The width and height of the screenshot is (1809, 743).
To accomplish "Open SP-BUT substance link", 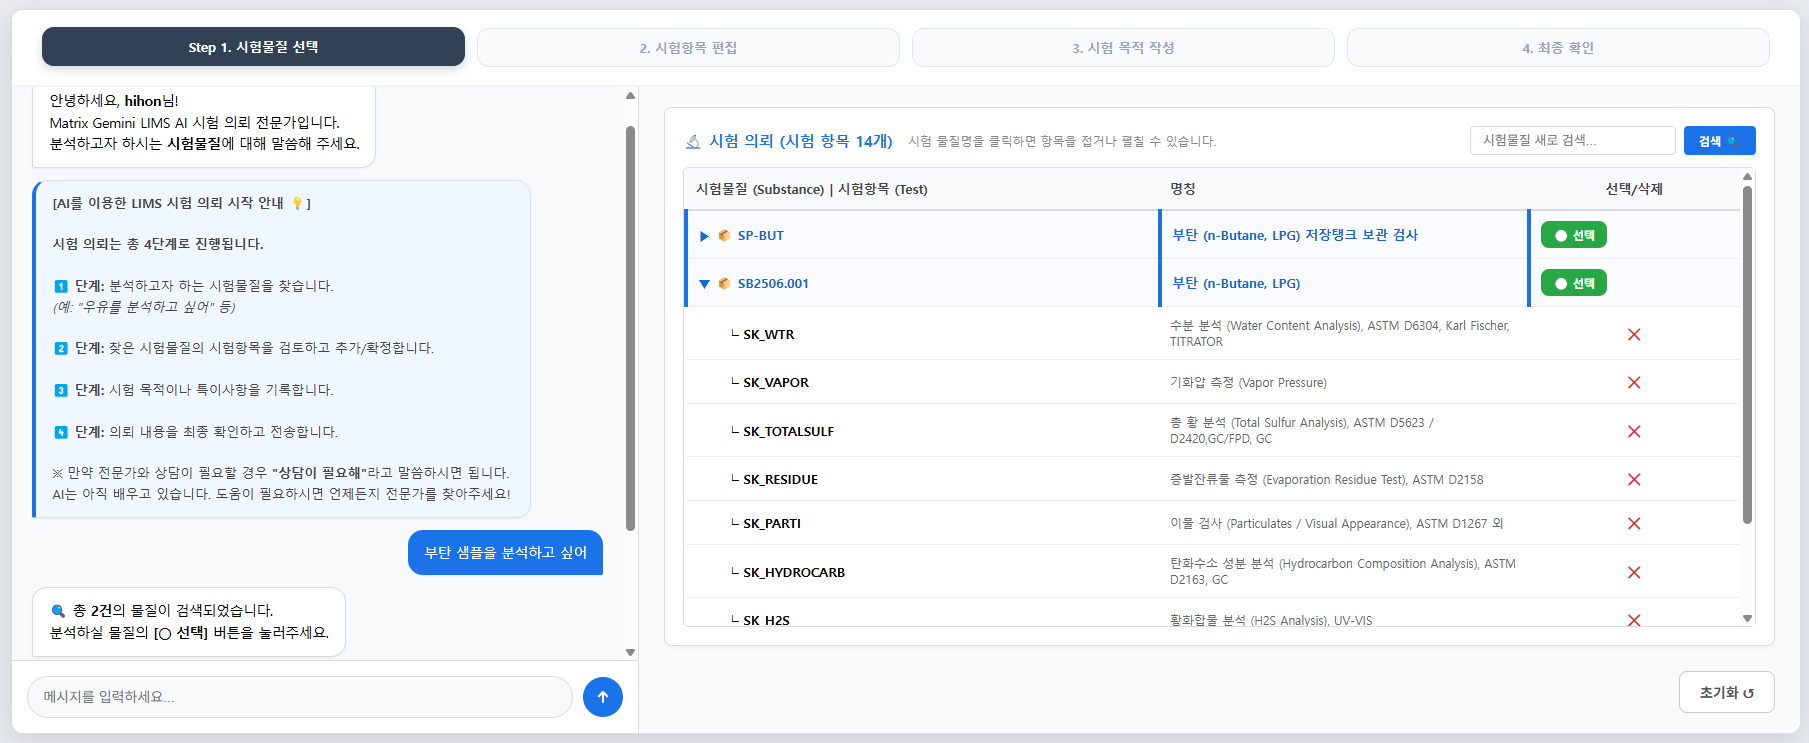I will pos(761,236).
